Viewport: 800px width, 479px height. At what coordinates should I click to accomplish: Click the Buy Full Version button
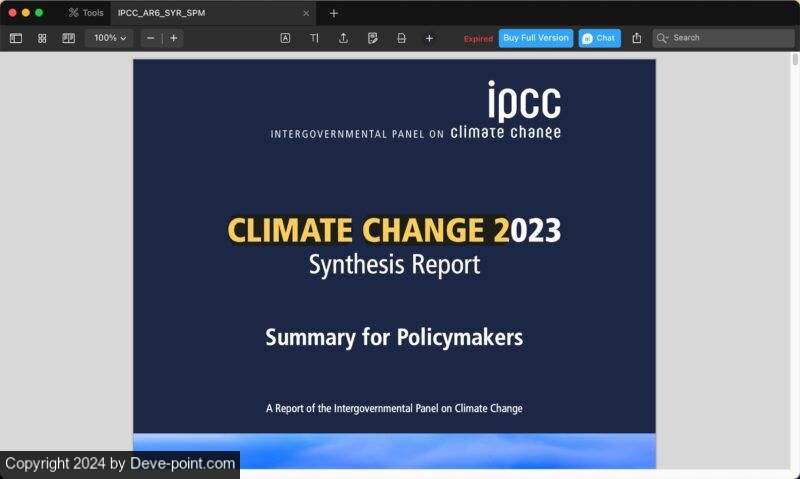[535, 38]
